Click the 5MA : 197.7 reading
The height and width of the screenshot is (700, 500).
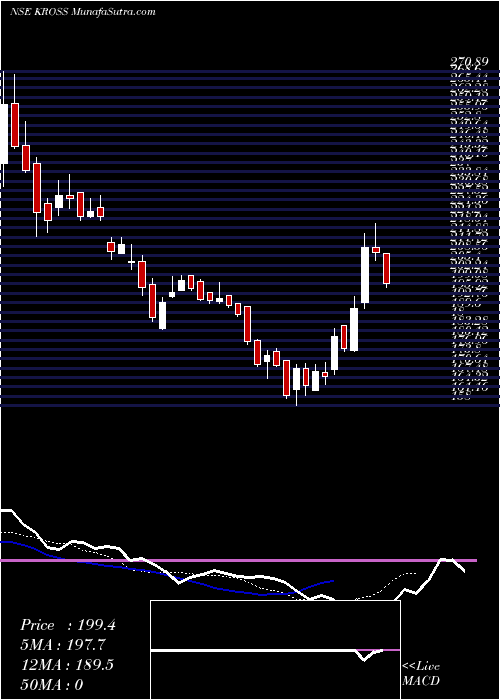click(63, 645)
